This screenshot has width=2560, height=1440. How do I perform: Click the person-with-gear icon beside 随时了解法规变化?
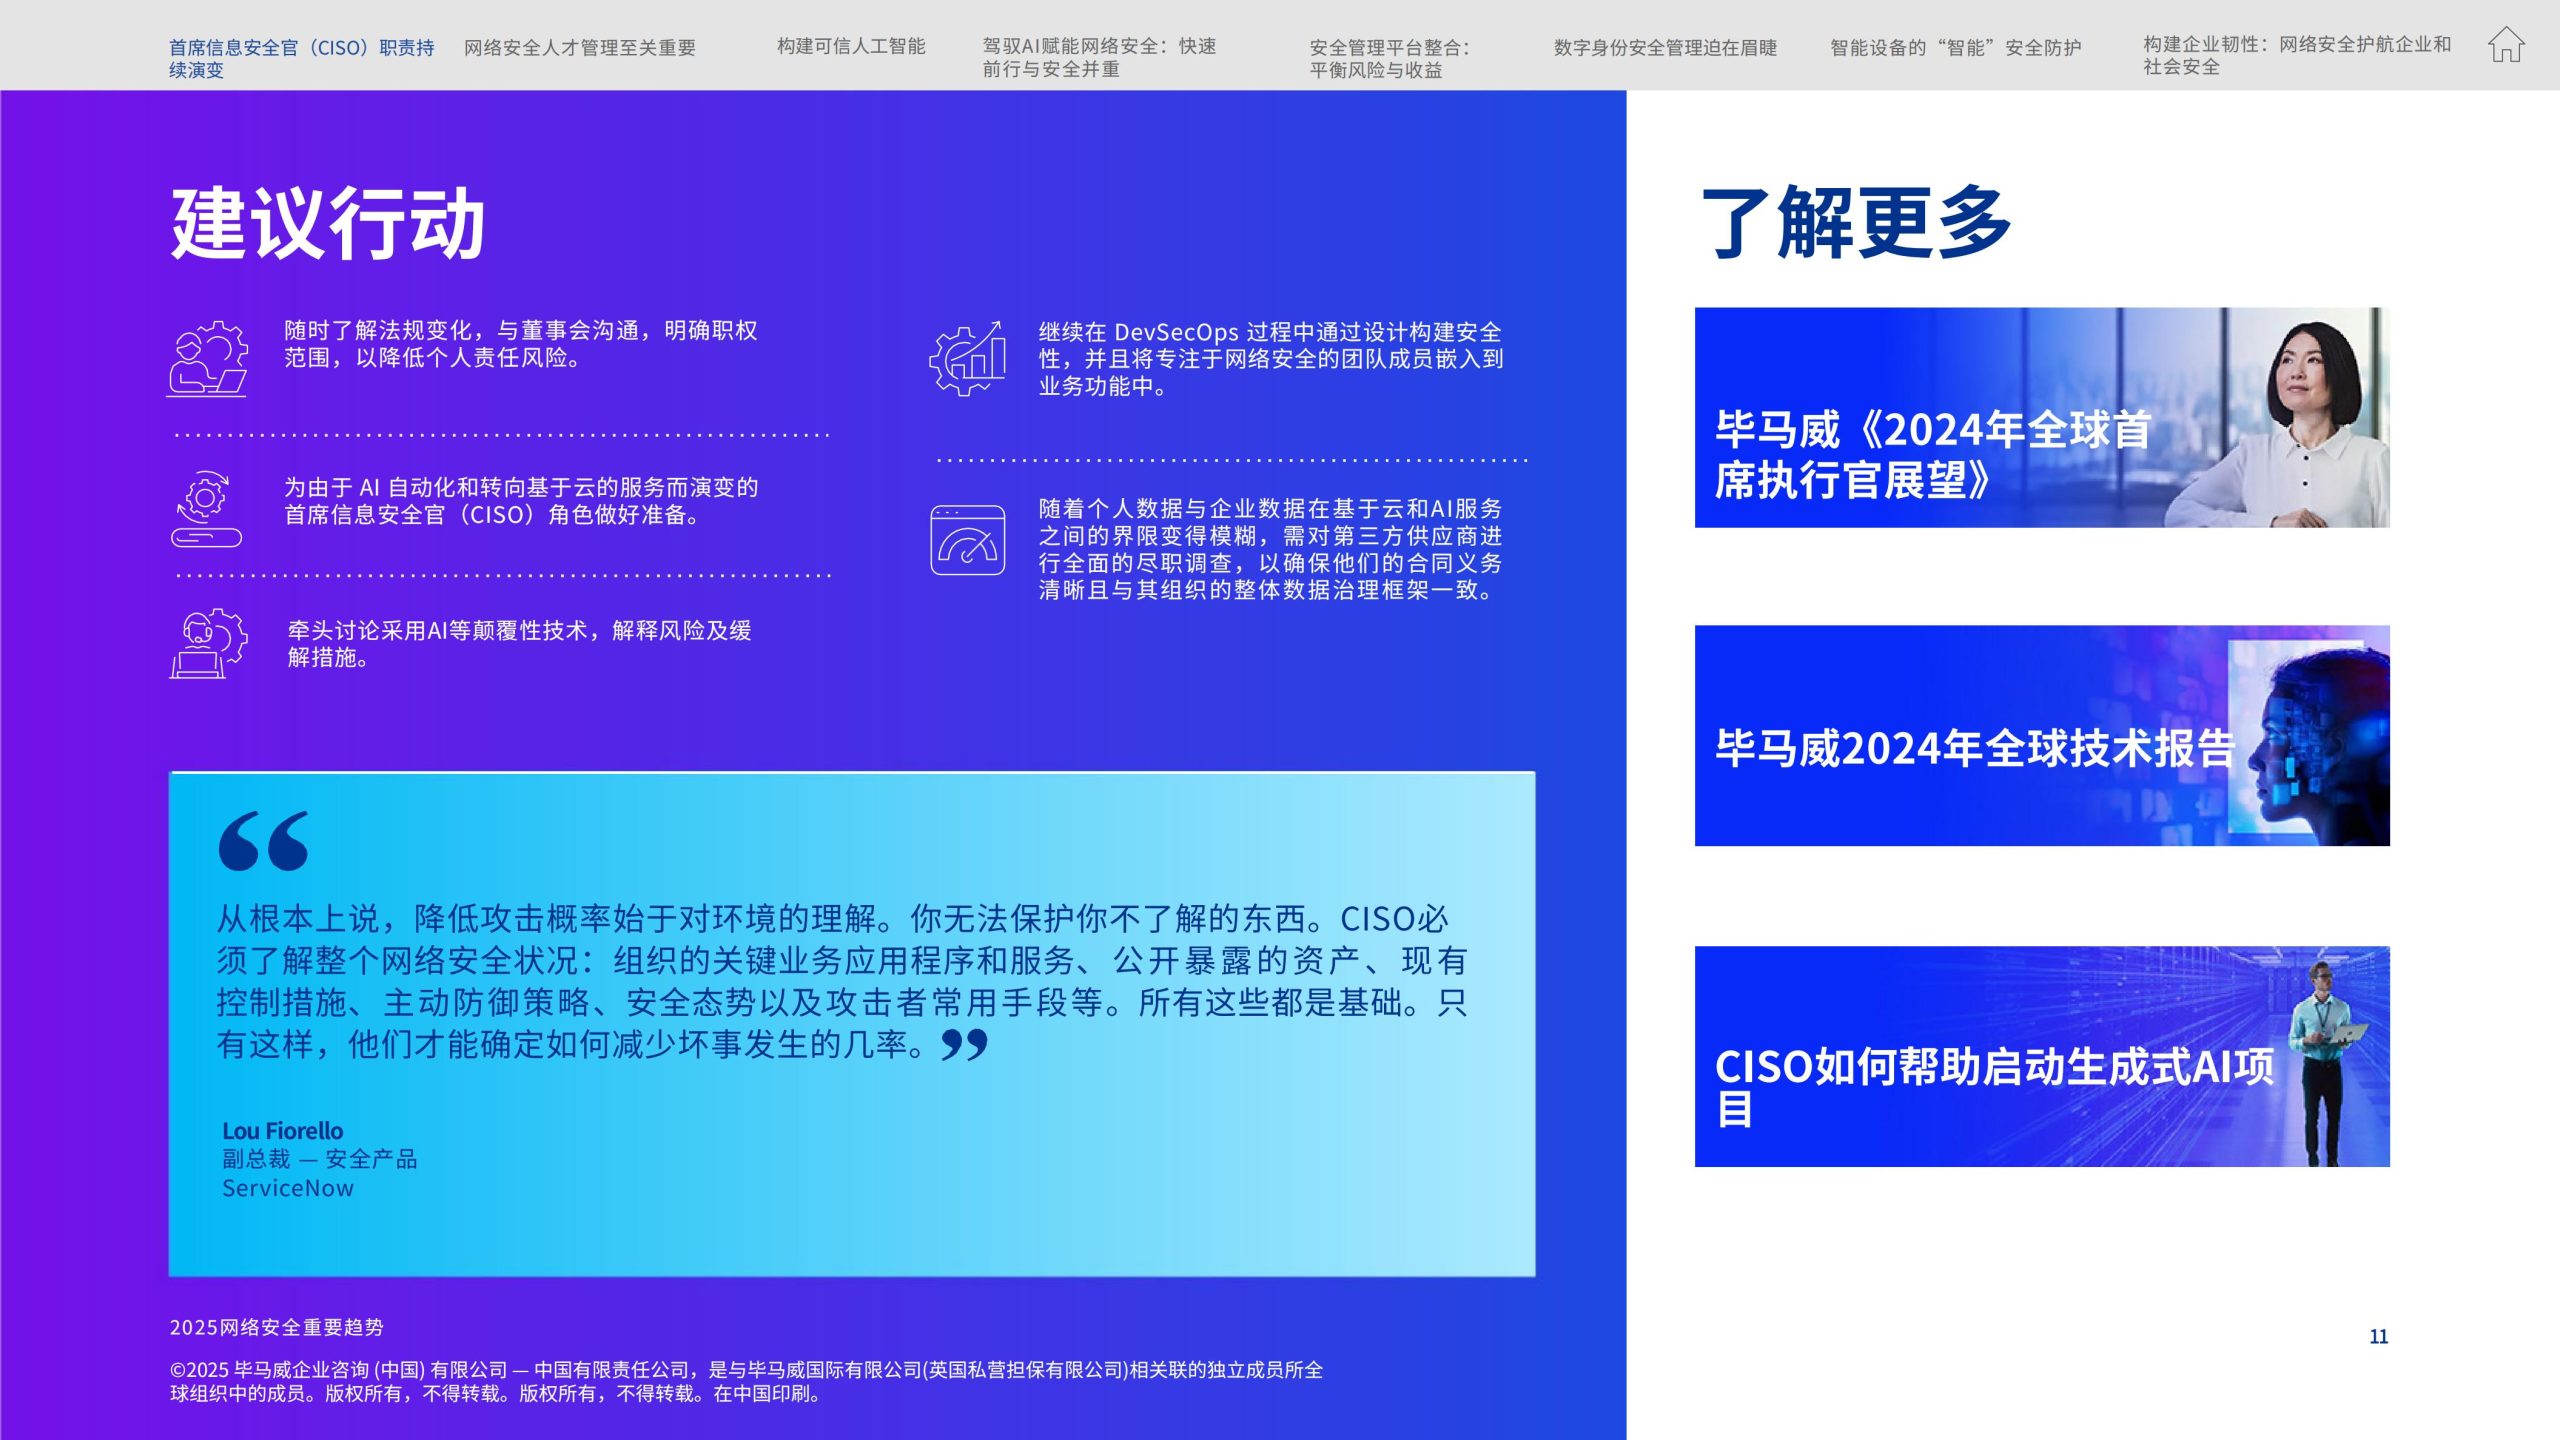207,358
